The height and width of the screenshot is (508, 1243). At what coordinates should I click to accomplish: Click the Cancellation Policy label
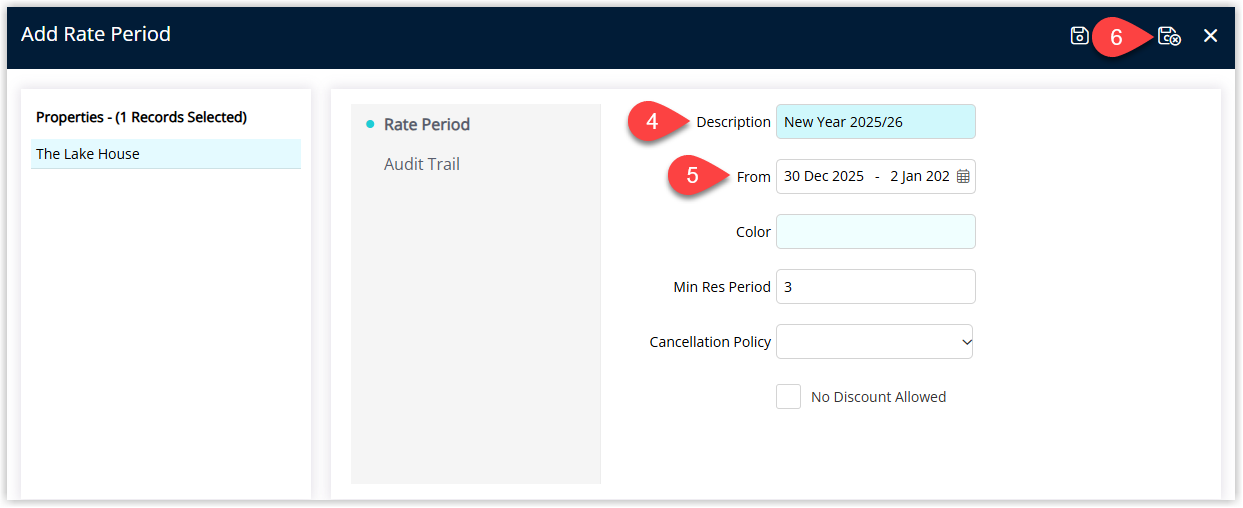tap(710, 342)
